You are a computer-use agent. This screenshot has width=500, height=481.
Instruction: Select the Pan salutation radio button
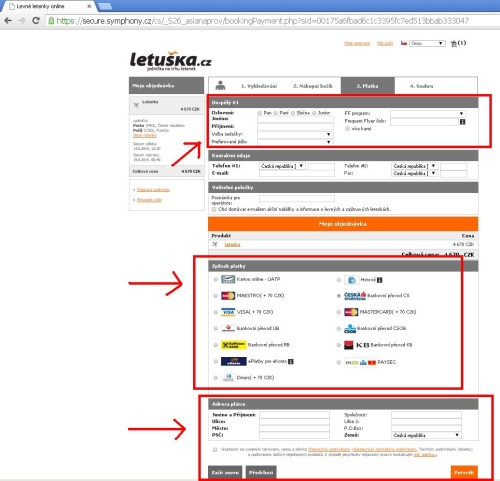(260, 113)
